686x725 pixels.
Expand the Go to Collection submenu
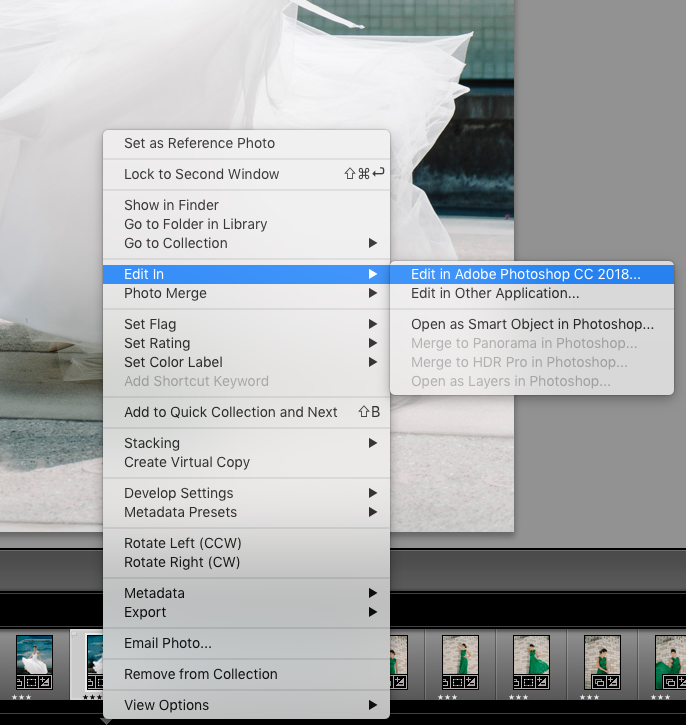pyautogui.click(x=246, y=243)
